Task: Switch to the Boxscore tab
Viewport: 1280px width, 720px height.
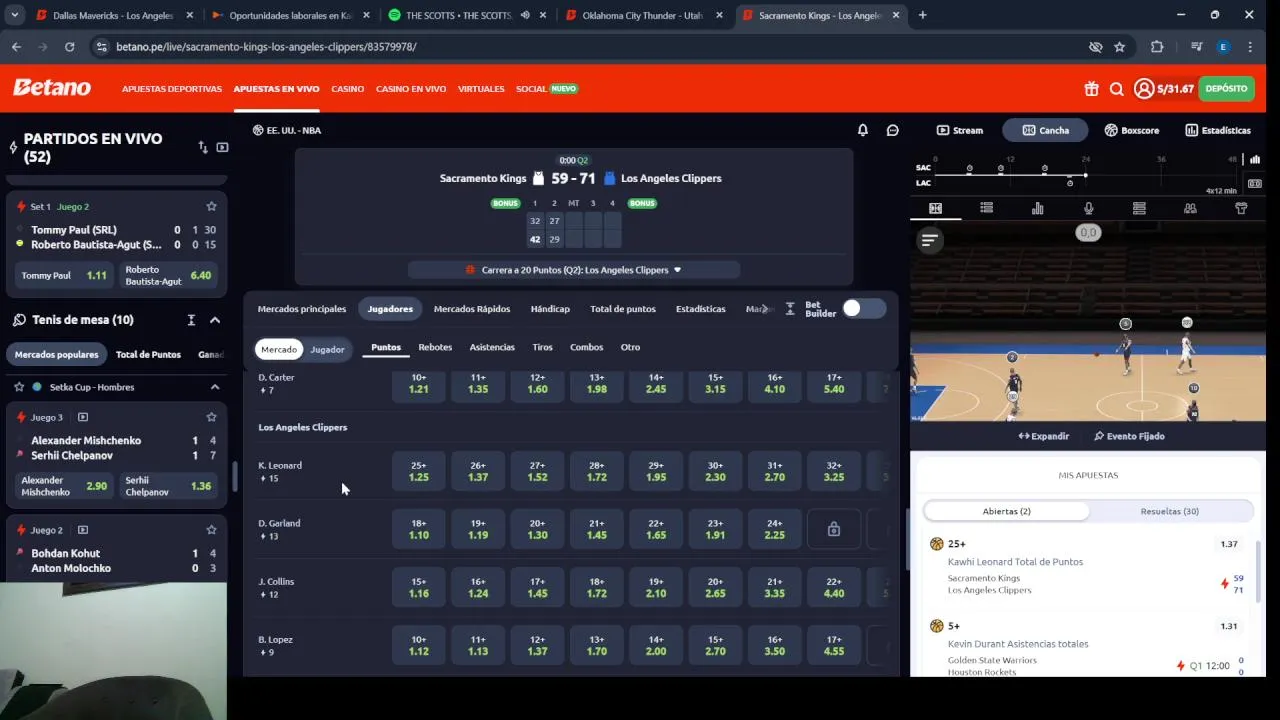Action: tap(1131, 130)
